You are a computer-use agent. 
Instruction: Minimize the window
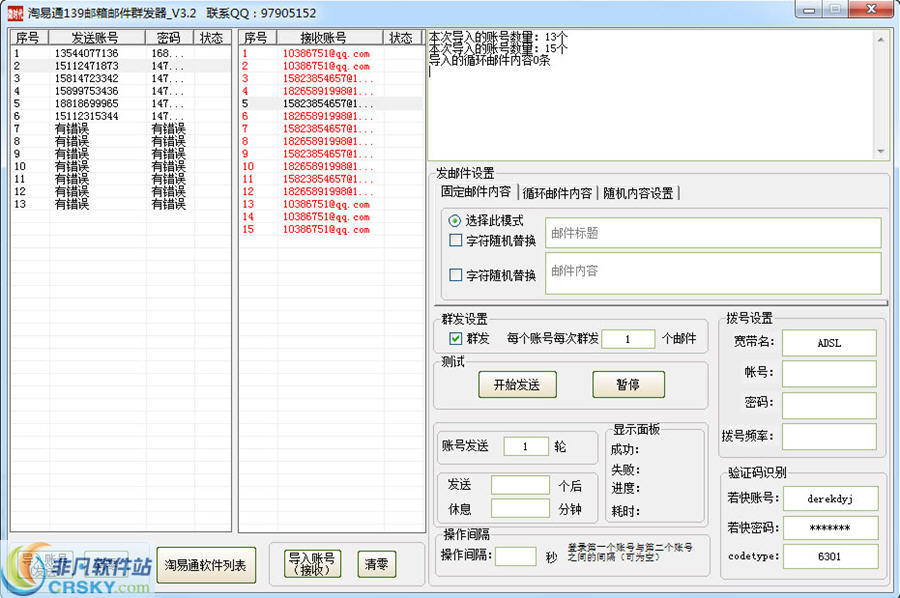point(809,10)
